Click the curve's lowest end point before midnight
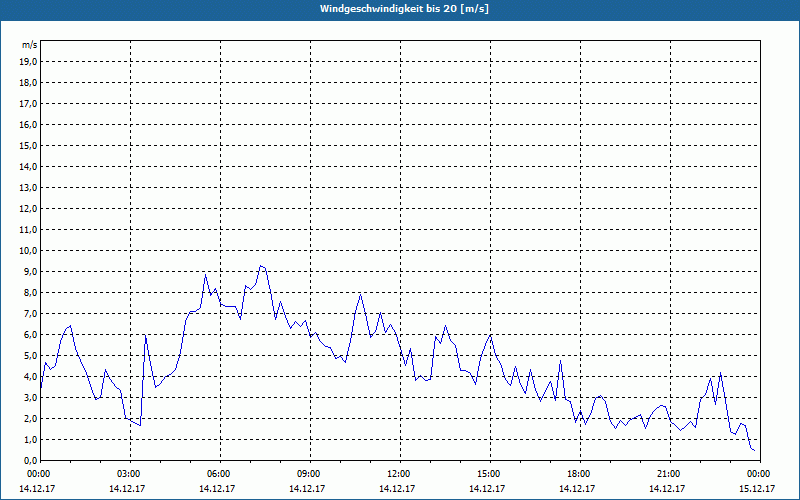 coord(755,451)
